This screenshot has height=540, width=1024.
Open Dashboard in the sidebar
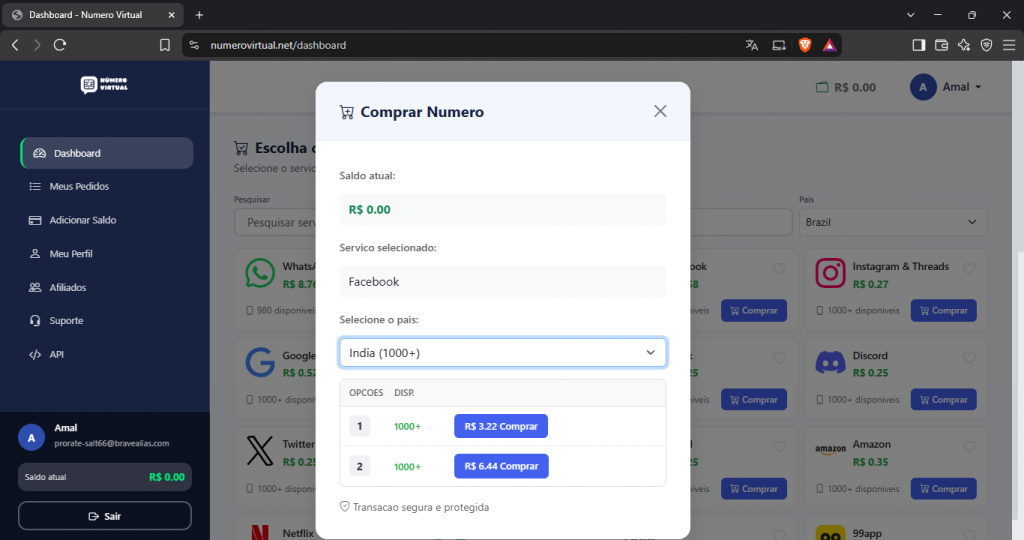pyautogui.click(x=107, y=153)
